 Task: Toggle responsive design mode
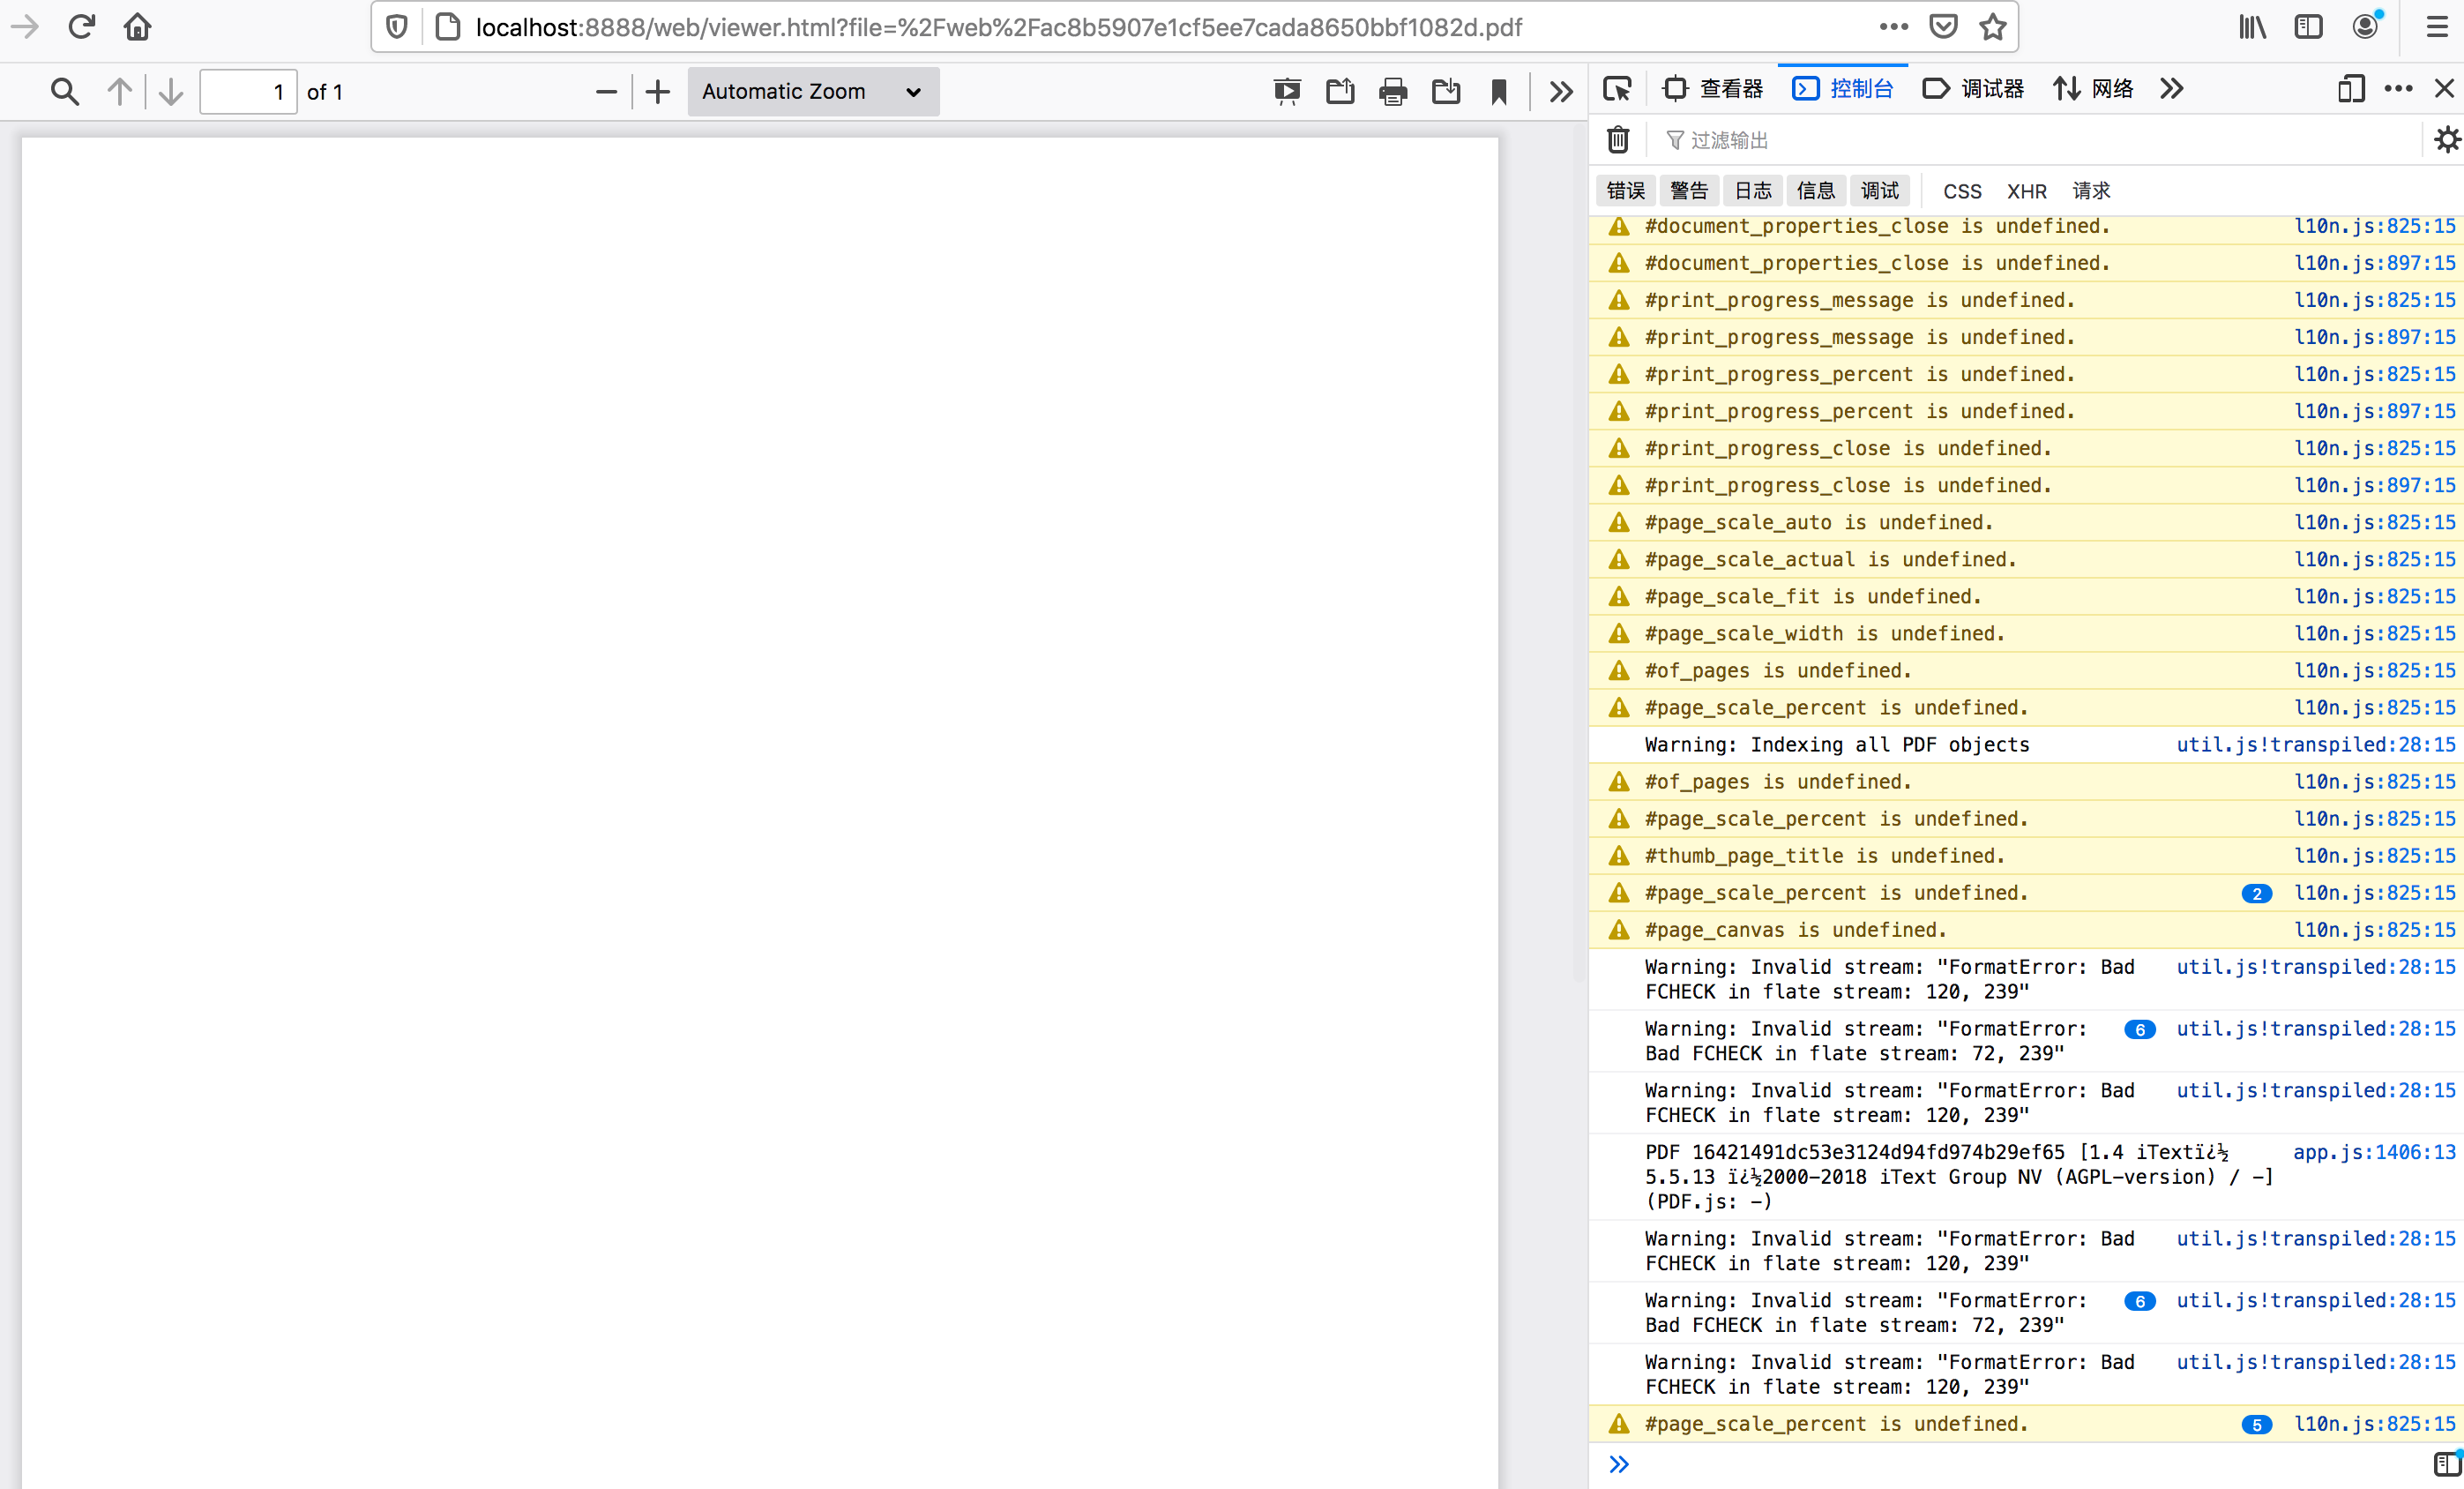click(2351, 88)
